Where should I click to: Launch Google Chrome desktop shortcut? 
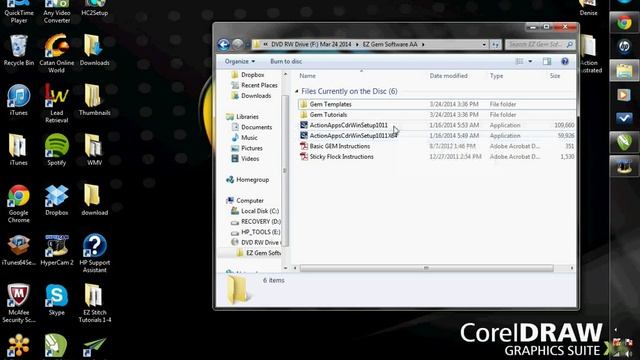click(x=18, y=203)
